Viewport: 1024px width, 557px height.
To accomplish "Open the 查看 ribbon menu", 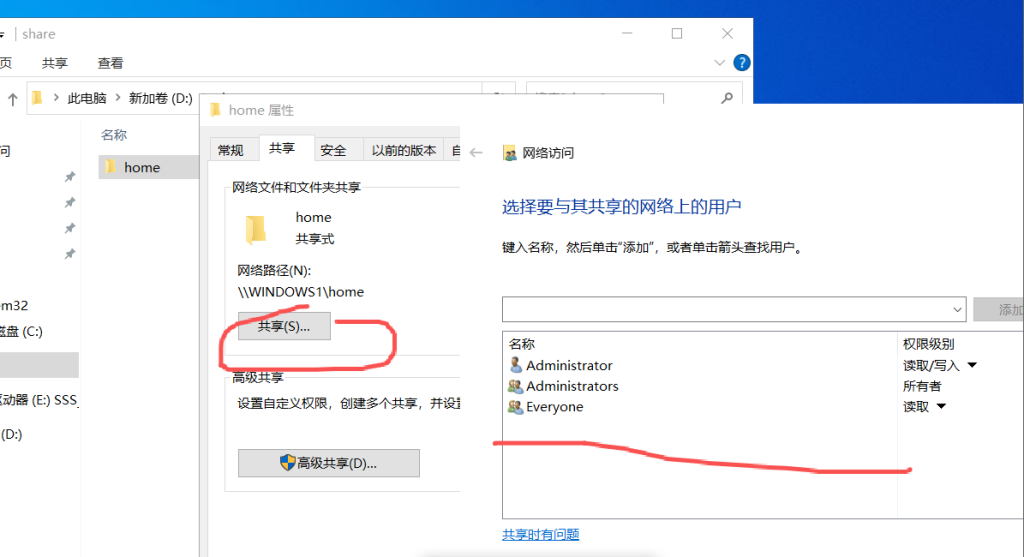I will click(x=110, y=63).
